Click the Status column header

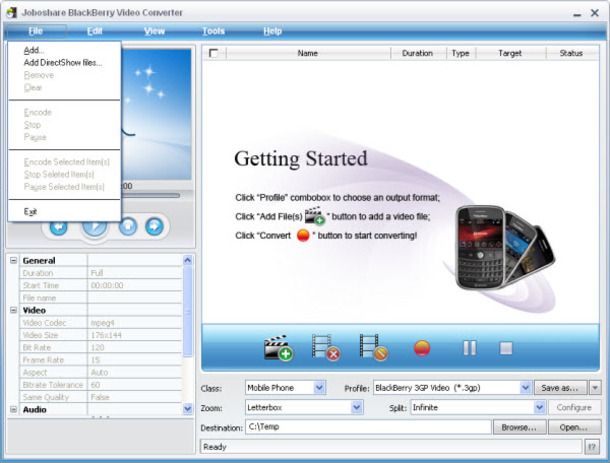(x=571, y=53)
